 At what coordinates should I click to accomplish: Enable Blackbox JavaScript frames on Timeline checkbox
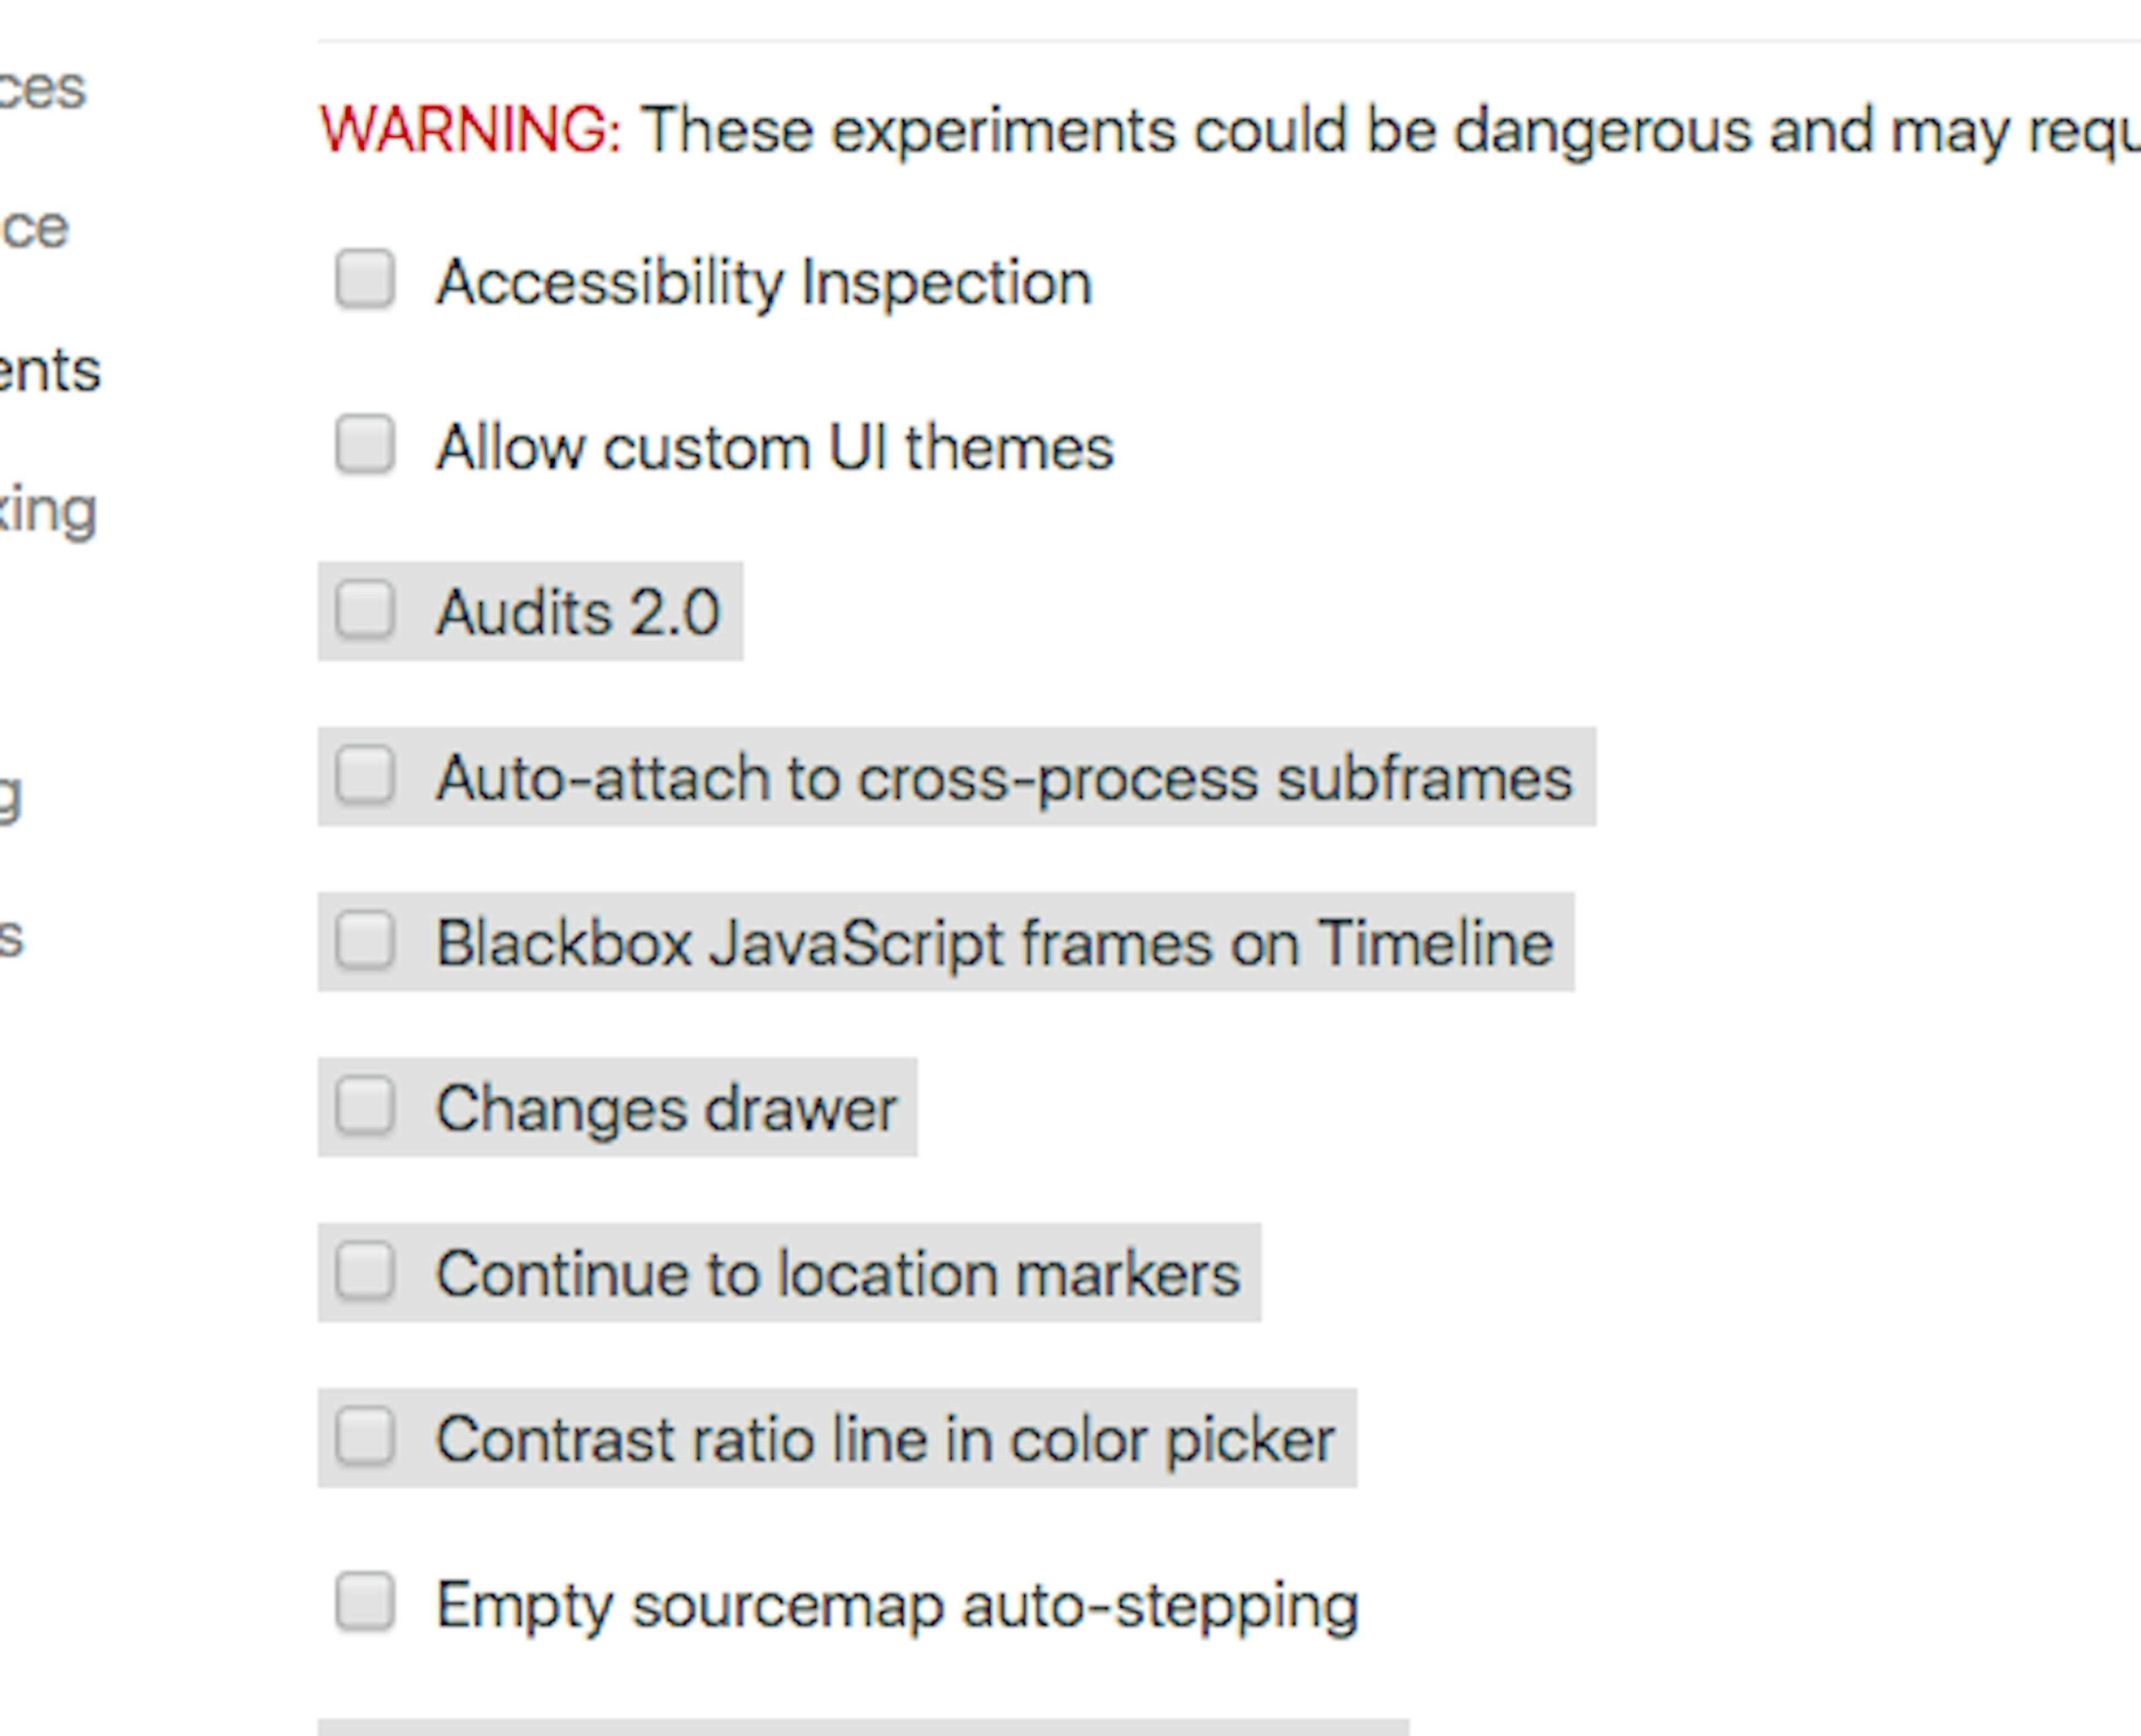365,941
